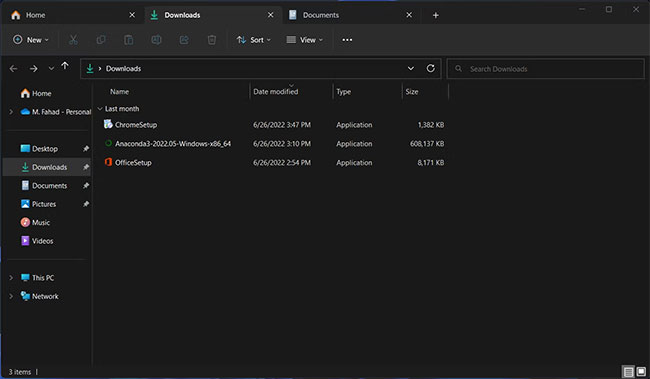Open the New item dropdown

31,40
